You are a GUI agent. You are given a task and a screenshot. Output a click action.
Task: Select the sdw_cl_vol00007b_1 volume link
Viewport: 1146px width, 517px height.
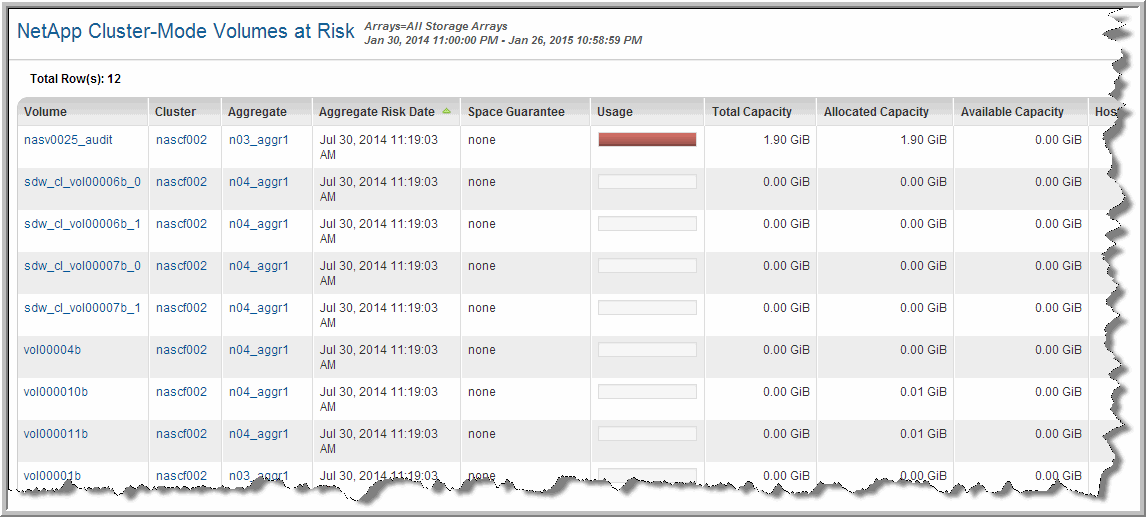(x=82, y=308)
